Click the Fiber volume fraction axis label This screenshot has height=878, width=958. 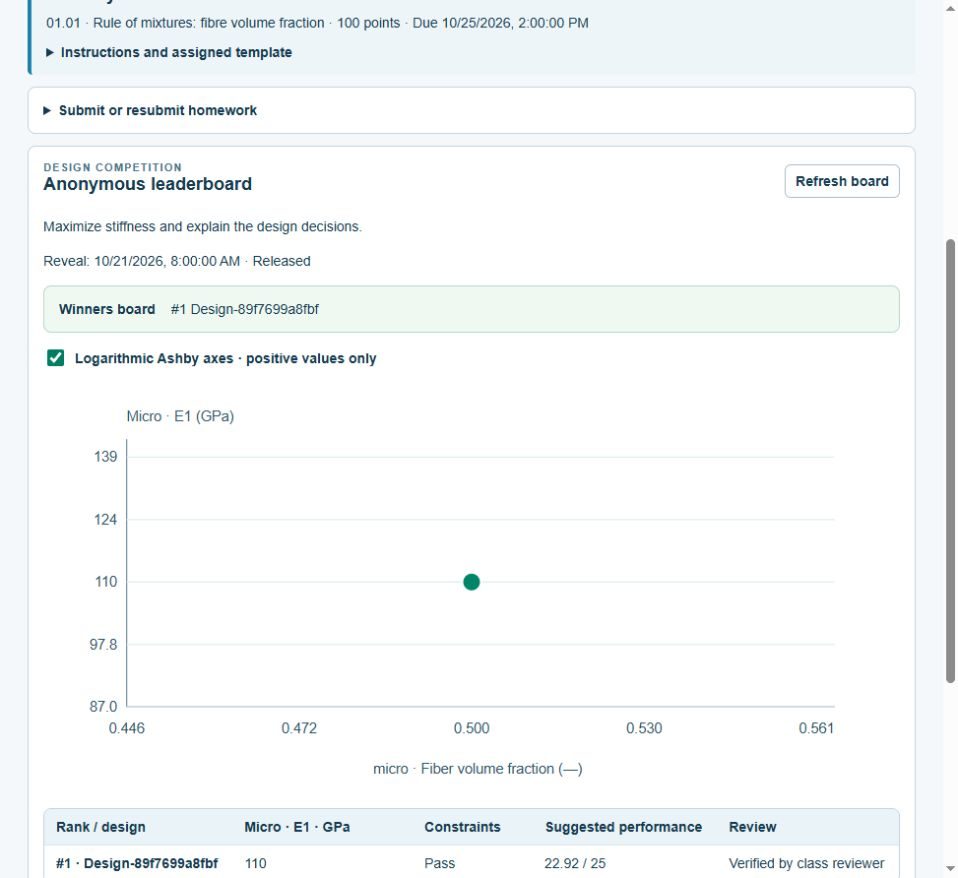point(477,769)
